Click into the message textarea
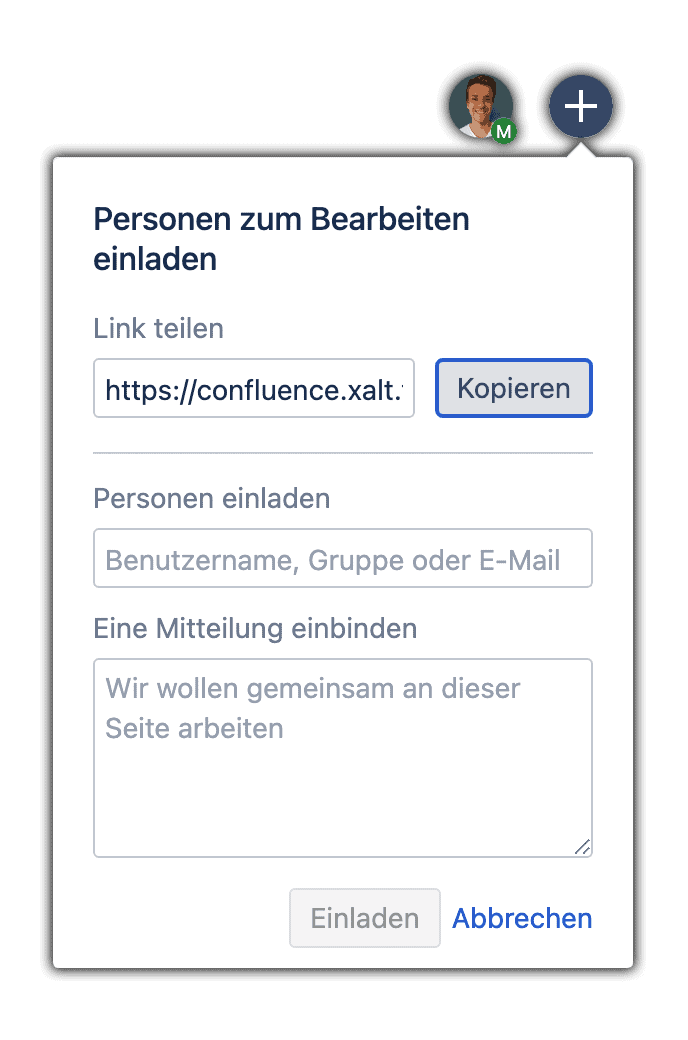Screen dimensions: 688x1040 tap(343, 757)
